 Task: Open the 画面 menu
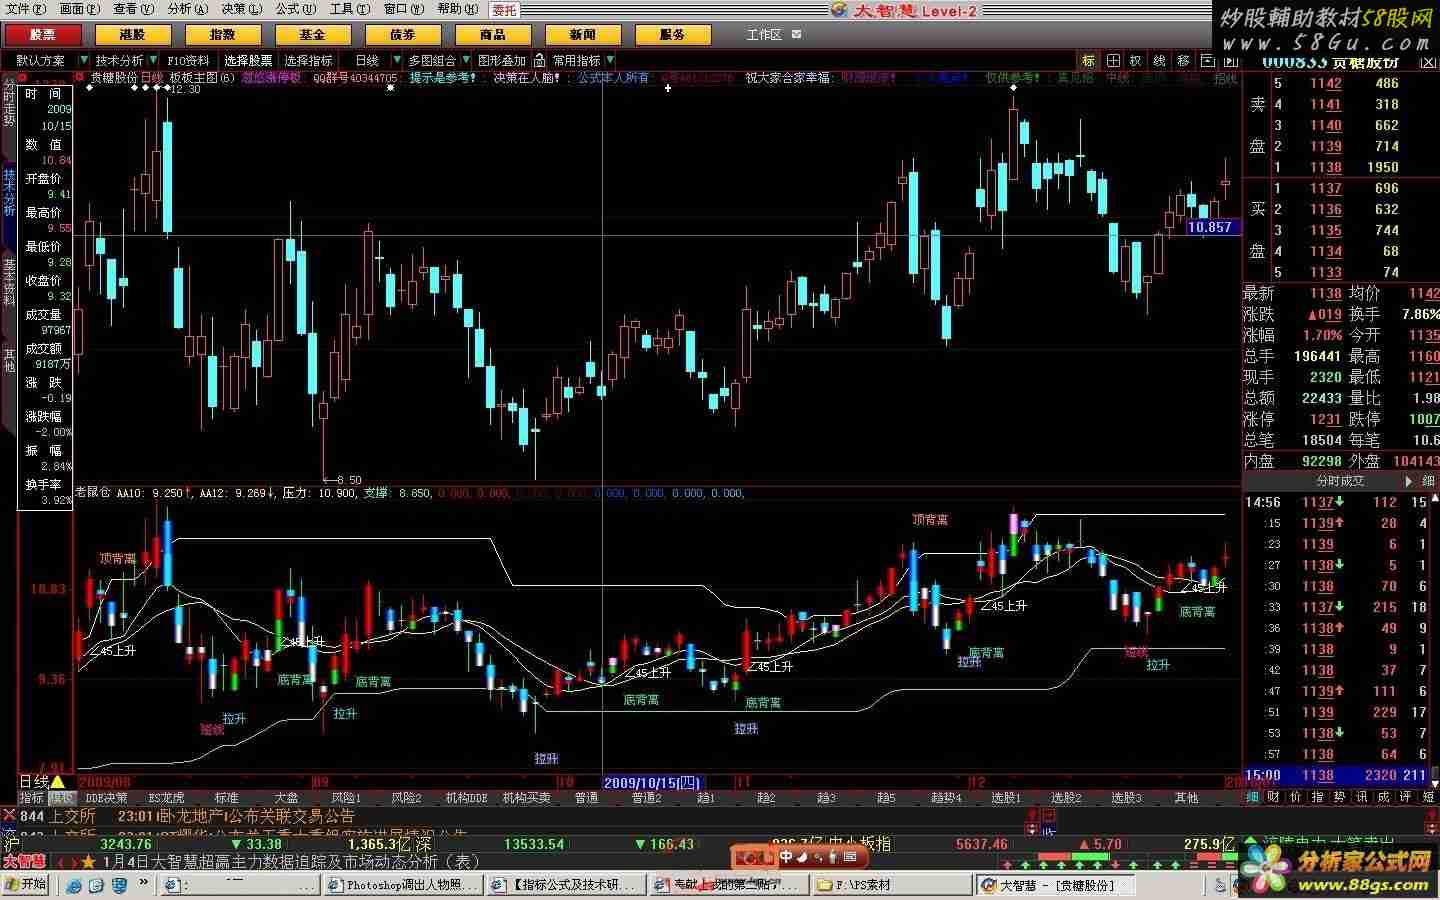80,9
